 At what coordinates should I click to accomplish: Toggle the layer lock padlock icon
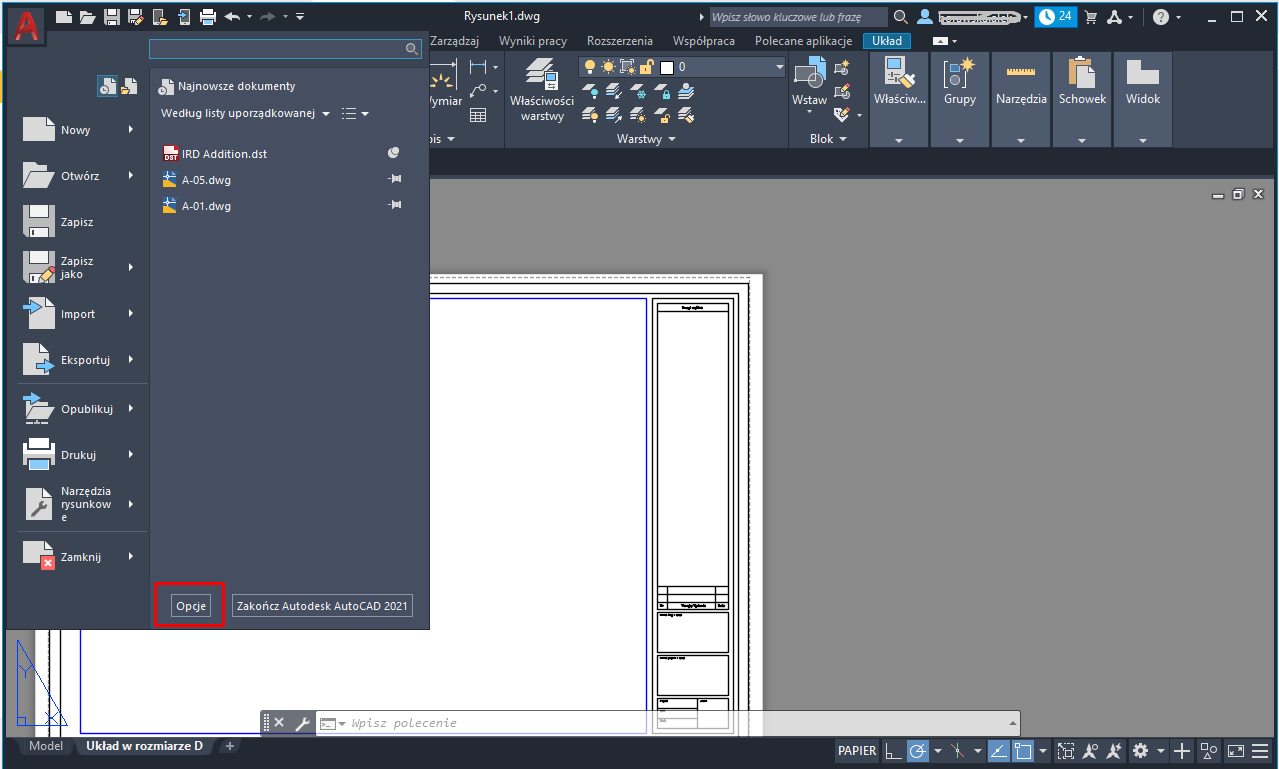tap(647, 67)
